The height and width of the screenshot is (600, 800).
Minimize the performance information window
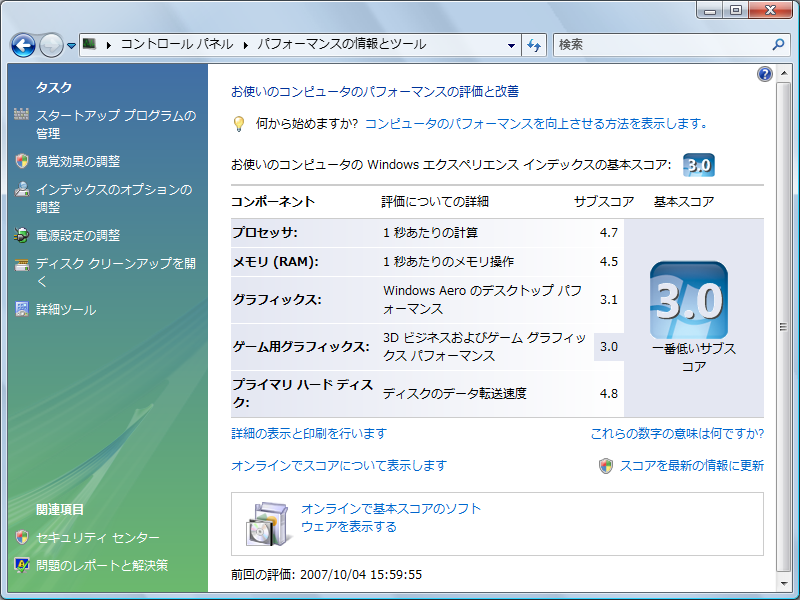tap(710, 10)
